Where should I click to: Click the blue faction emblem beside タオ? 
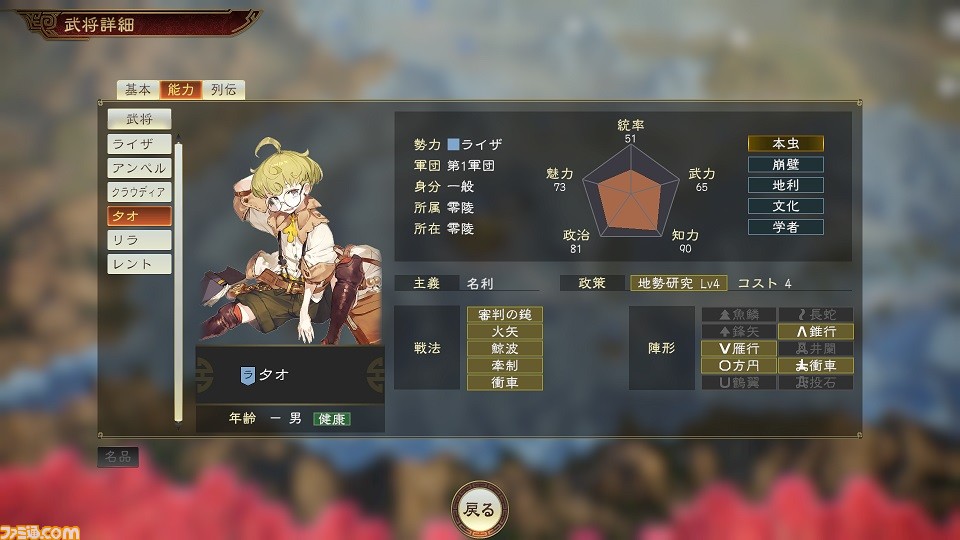click(x=247, y=375)
